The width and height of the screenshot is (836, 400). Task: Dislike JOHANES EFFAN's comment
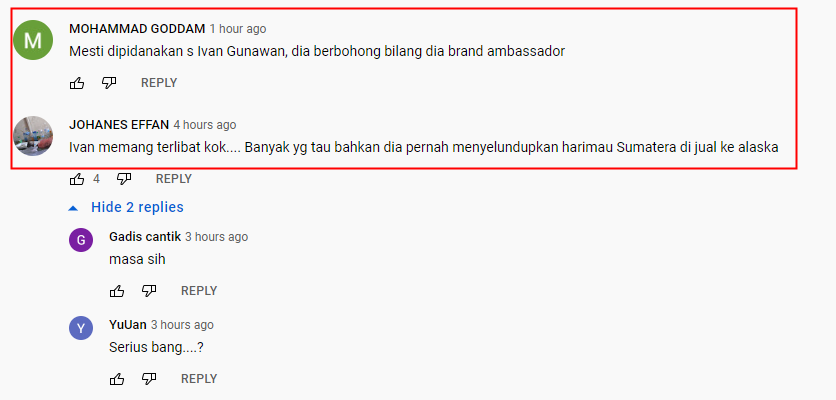pyautogui.click(x=124, y=179)
